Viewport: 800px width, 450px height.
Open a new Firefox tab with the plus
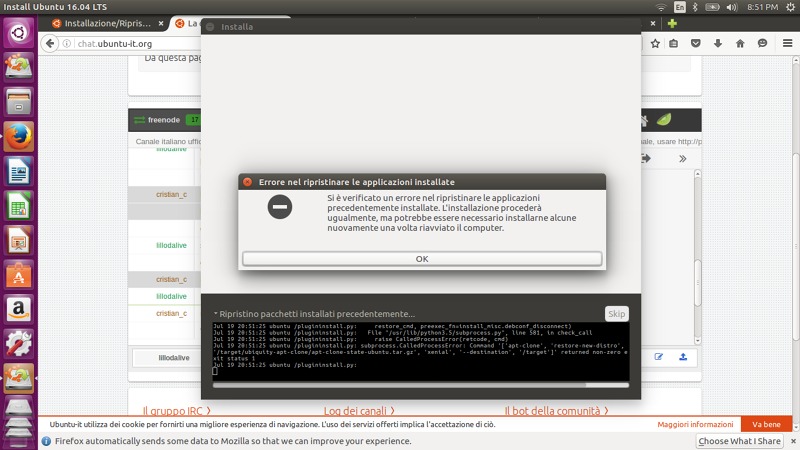[x=672, y=23]
